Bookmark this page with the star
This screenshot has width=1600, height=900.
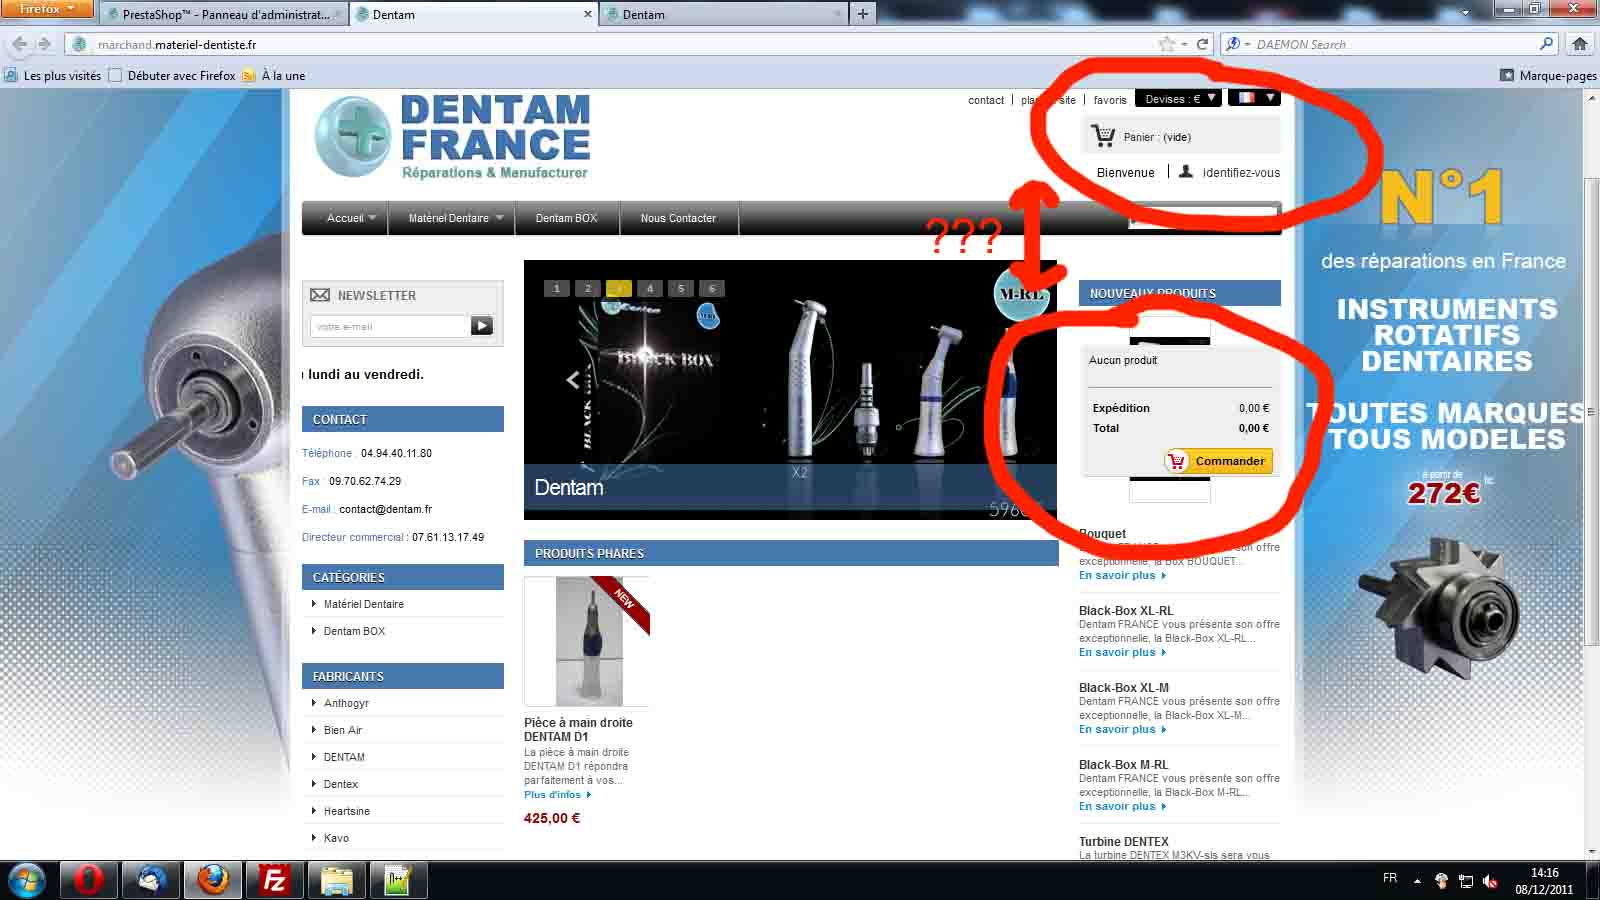pyautogui.click(x=1166, y=44)
